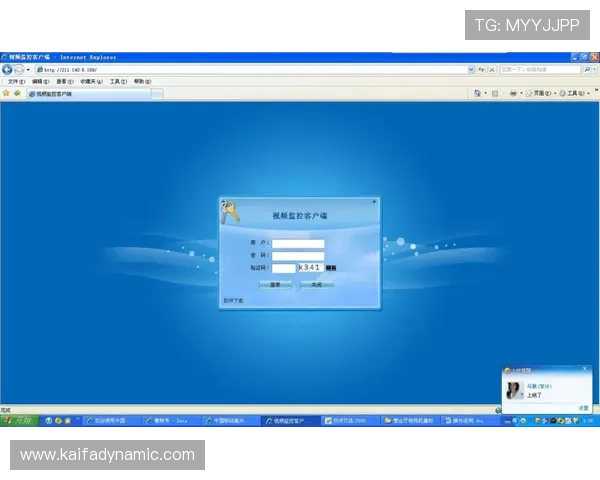
Task: Click the search magnifier icon
Action: [586, 70]
